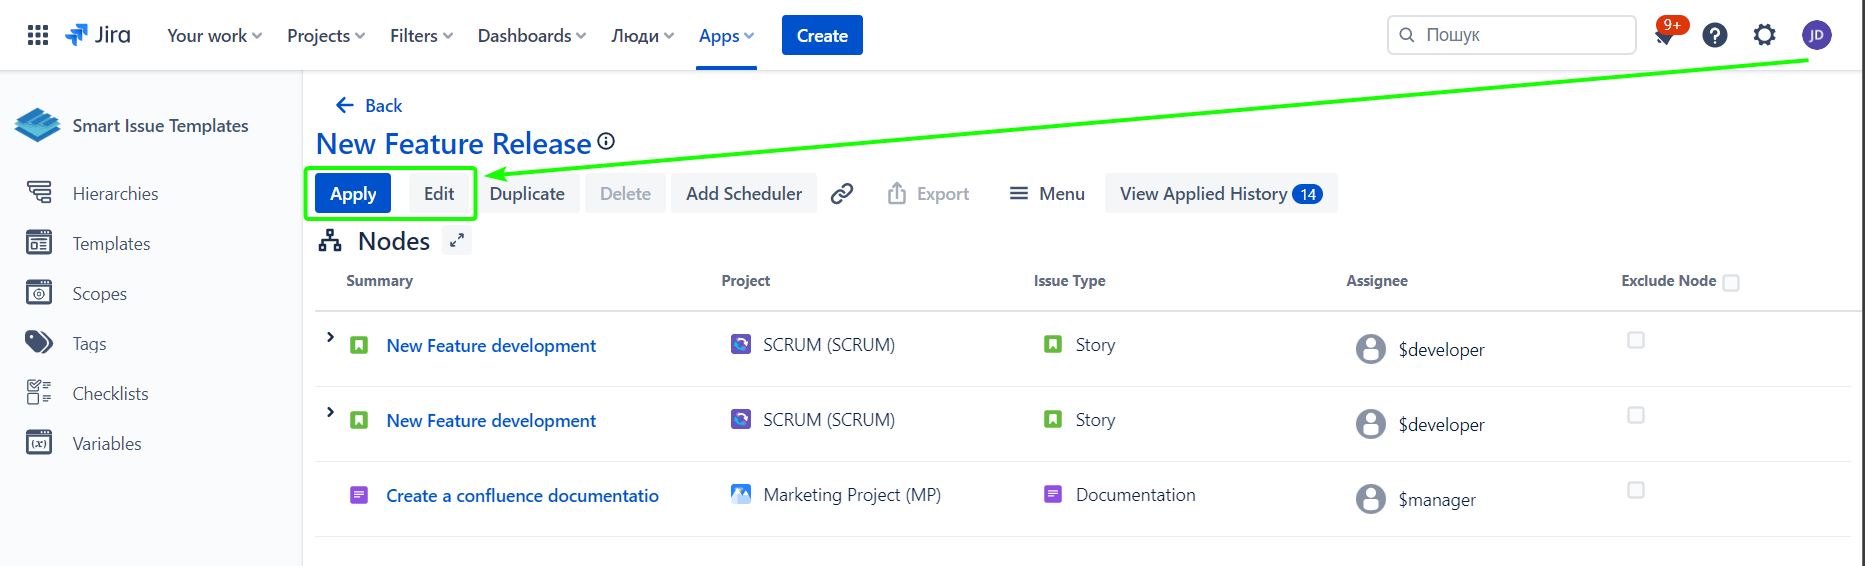This screenshot has height=566, width=1865.
Task: Check Exclude Node for first Story row
Action: (x=1636, y=340)
